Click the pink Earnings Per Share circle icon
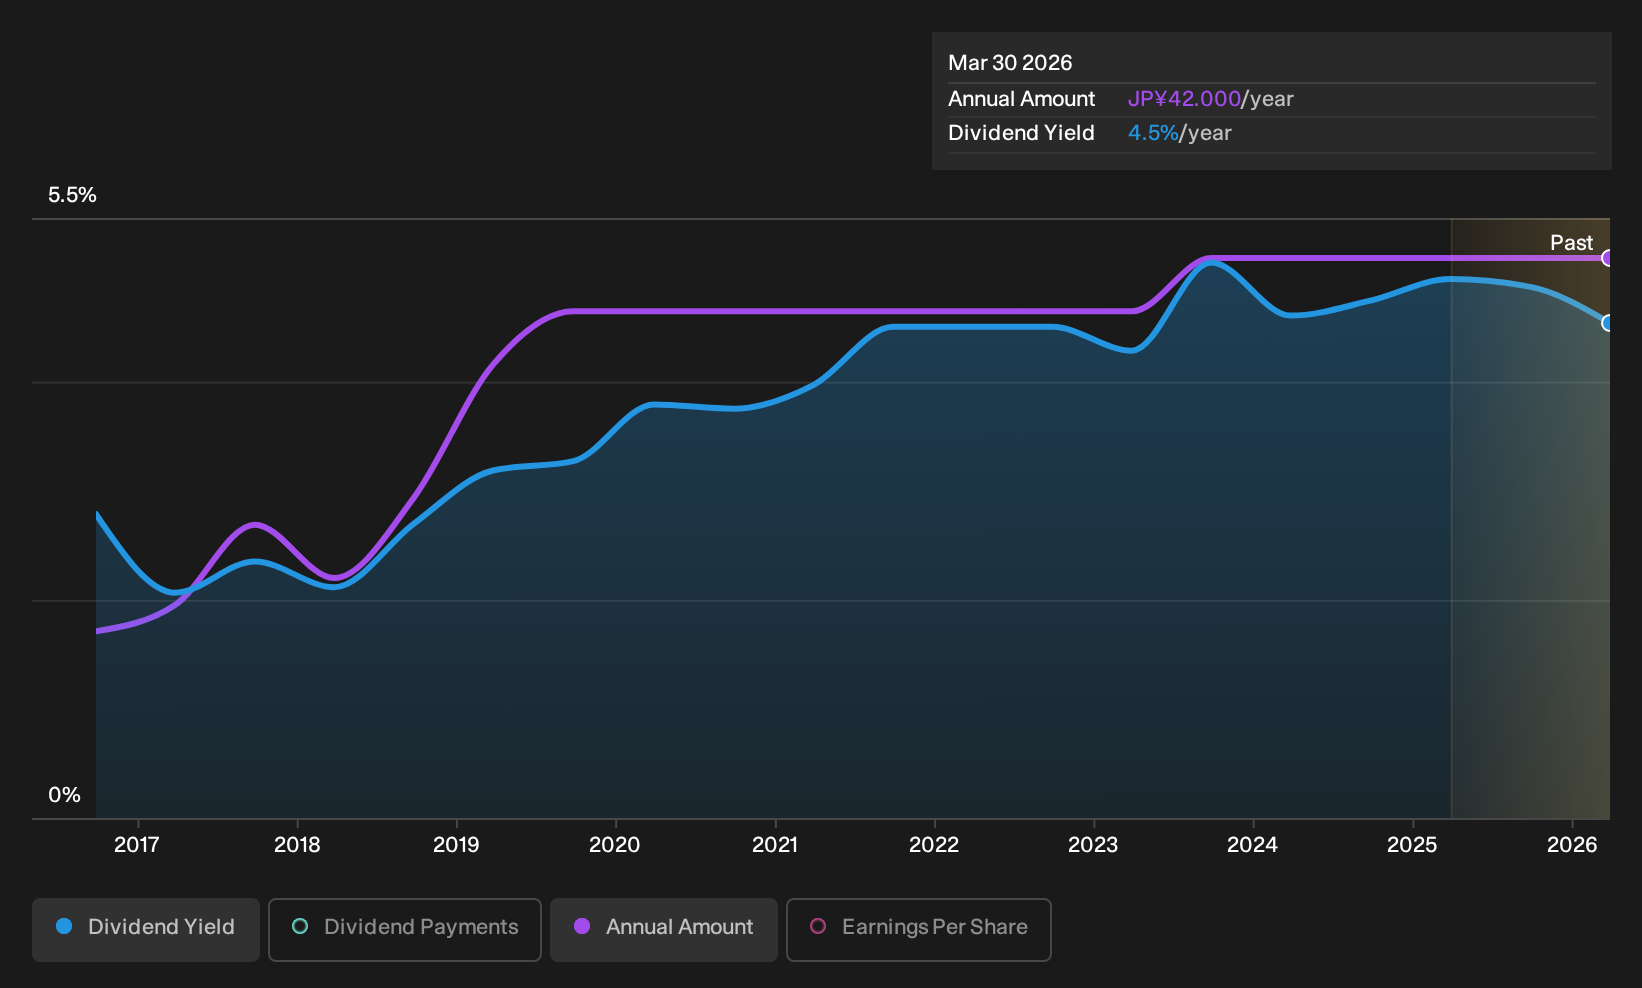The height and width of the screenshot is (988, 1642). [818, 927]
